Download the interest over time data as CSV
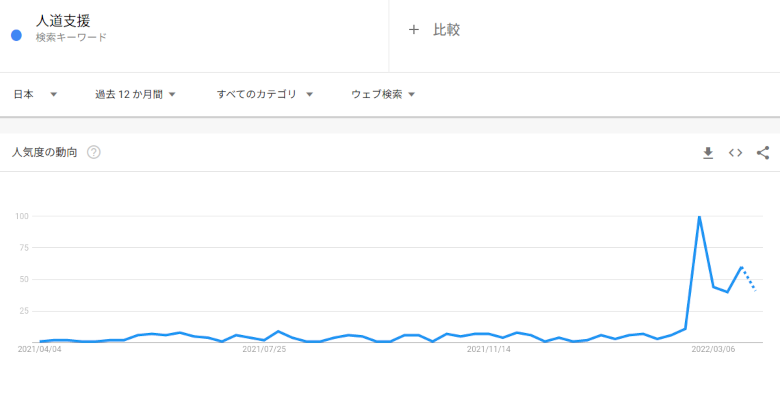Viewport: 780px width, 402px height. 708,153
